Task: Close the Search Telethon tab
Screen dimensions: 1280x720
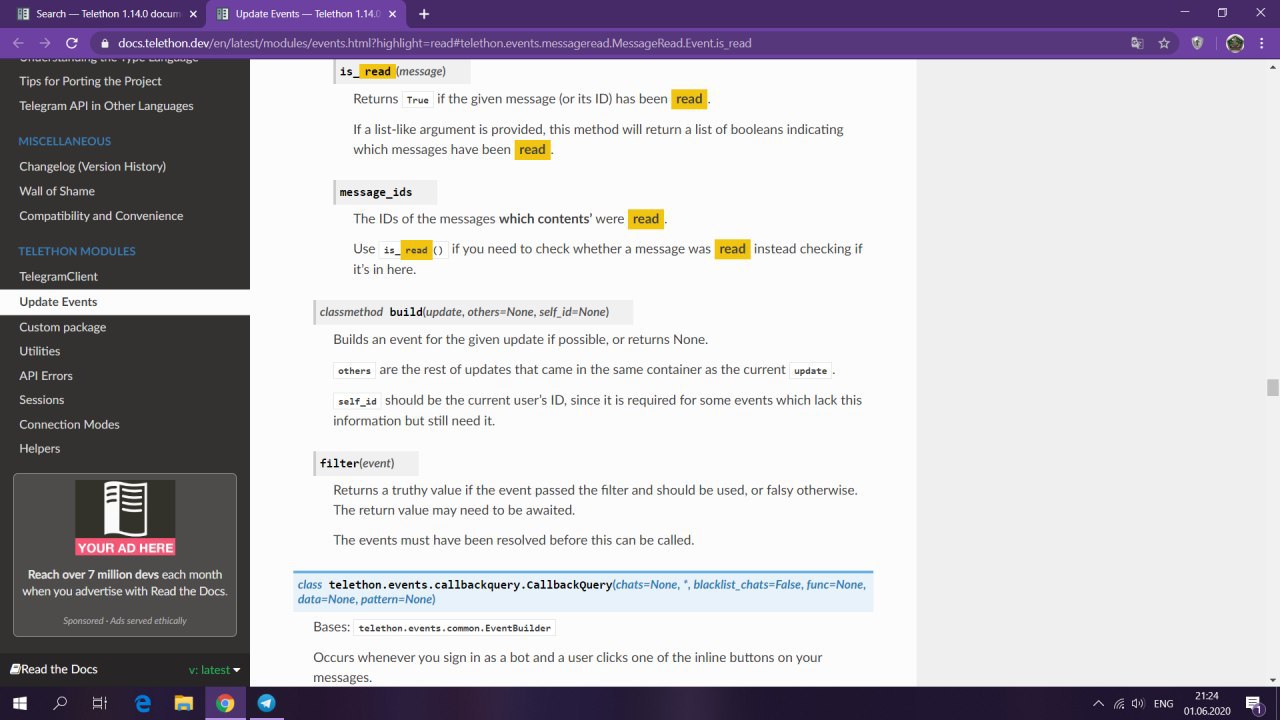Action: pos(191,14)
